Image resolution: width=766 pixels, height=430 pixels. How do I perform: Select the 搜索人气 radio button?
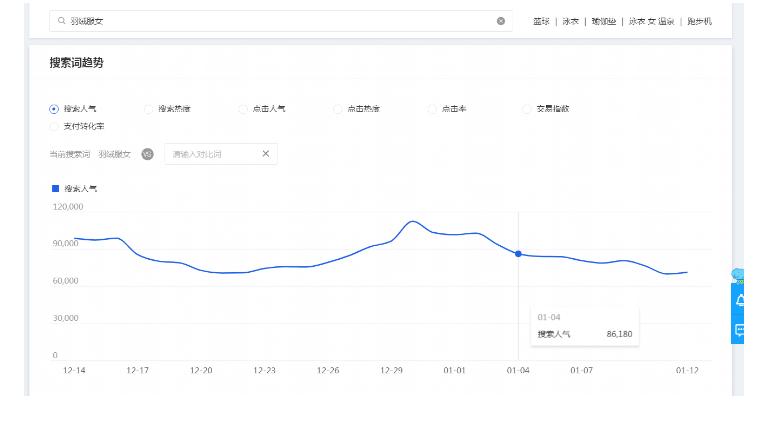click(54, 109)
